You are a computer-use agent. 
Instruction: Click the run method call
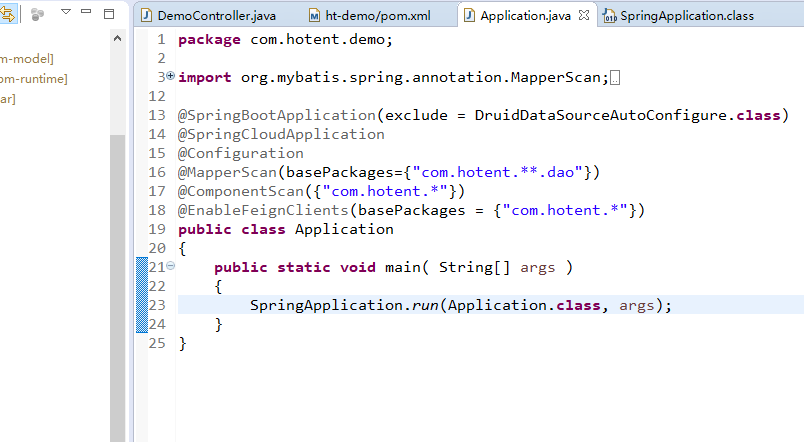tap(425, 306)
